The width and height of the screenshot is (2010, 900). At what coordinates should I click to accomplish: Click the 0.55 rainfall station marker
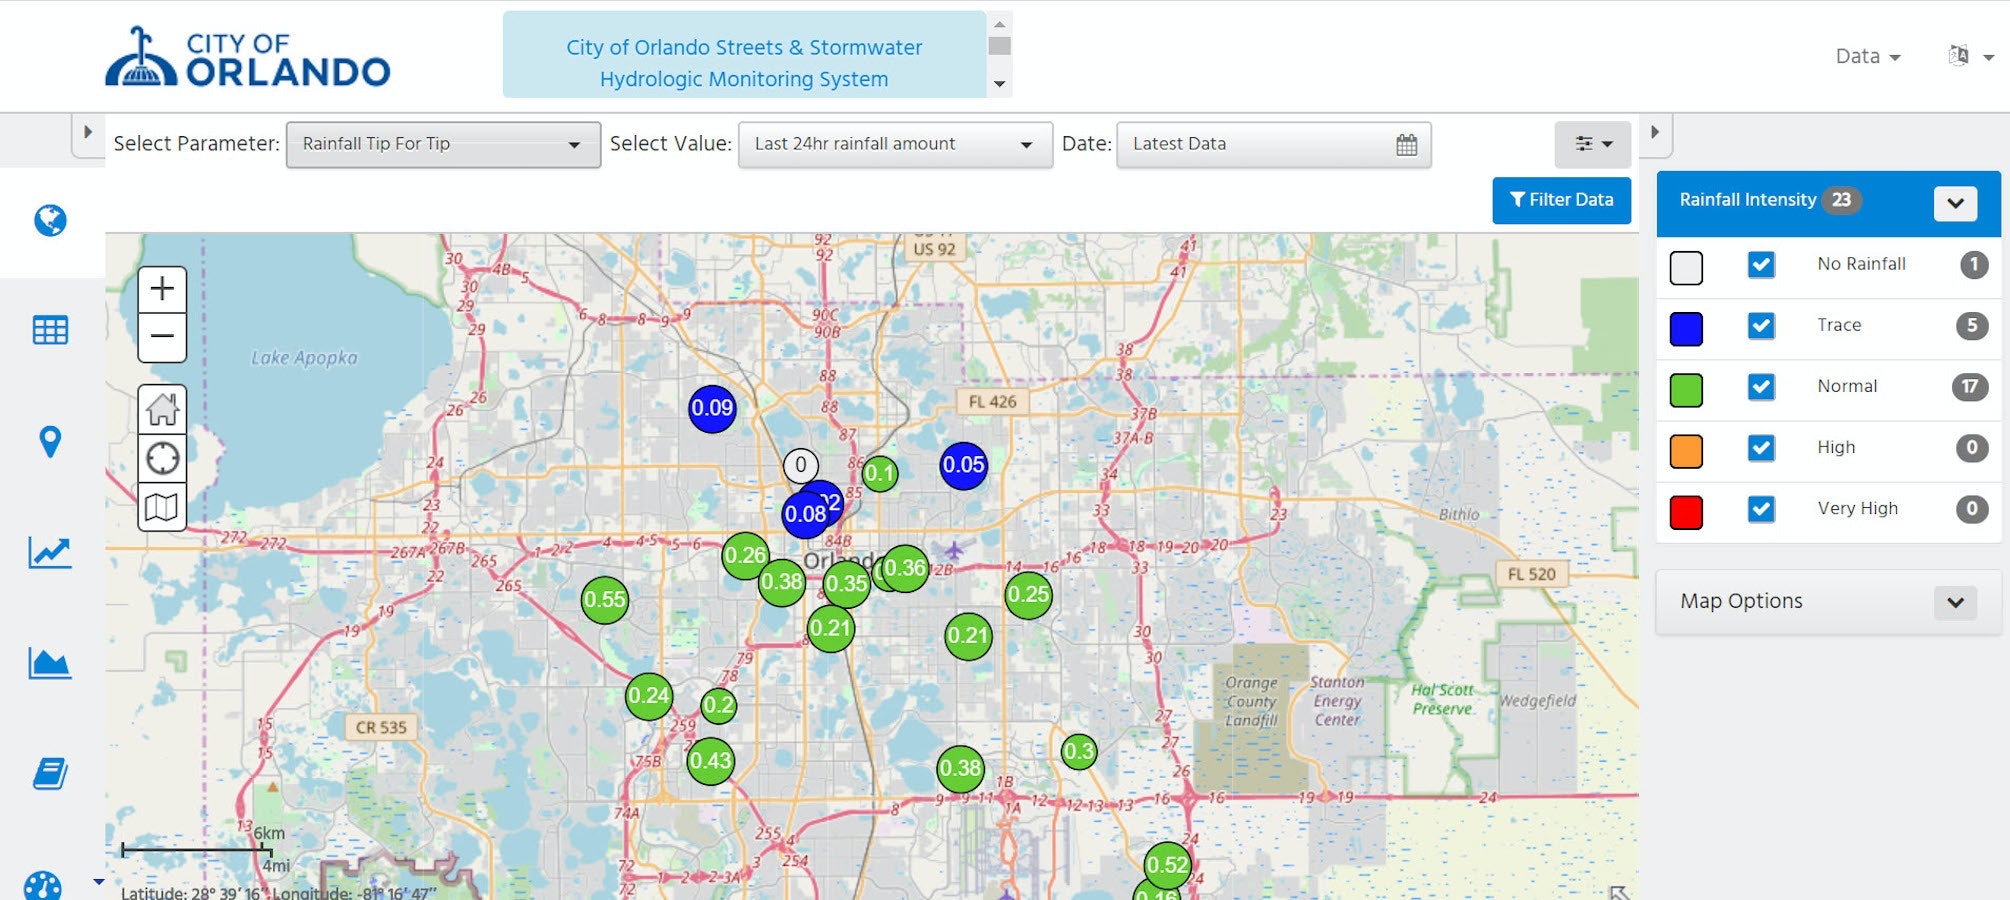pos(605,600)
